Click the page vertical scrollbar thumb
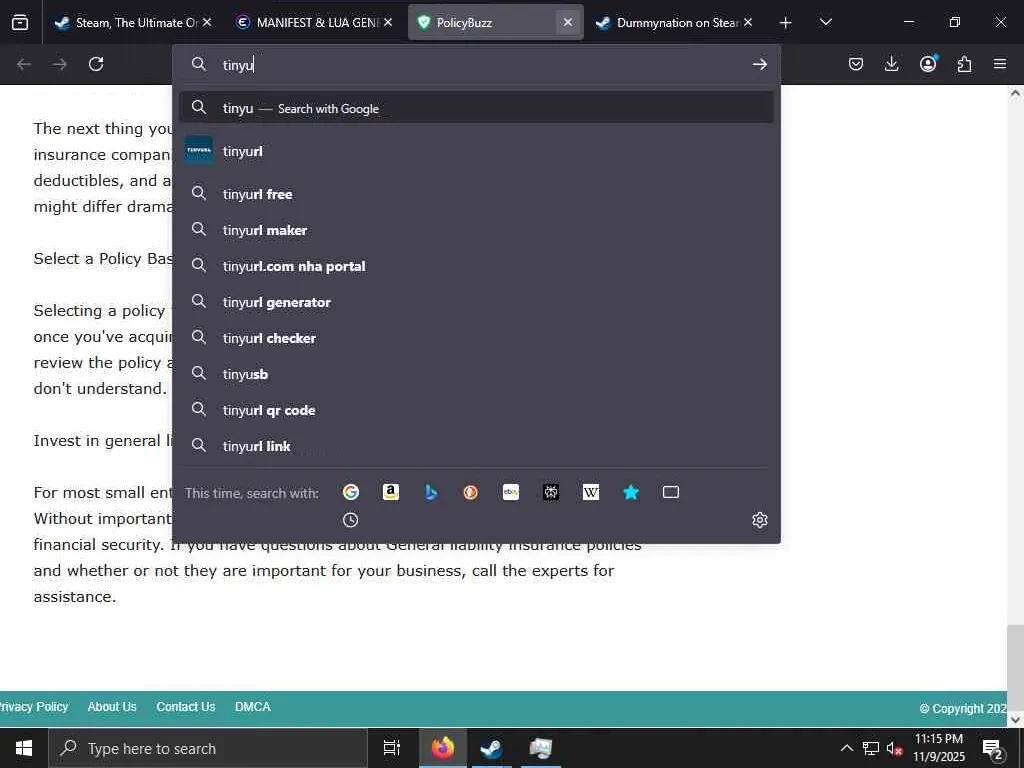The height and width of the screenshot is (768, 1024). click(1015, 667)
